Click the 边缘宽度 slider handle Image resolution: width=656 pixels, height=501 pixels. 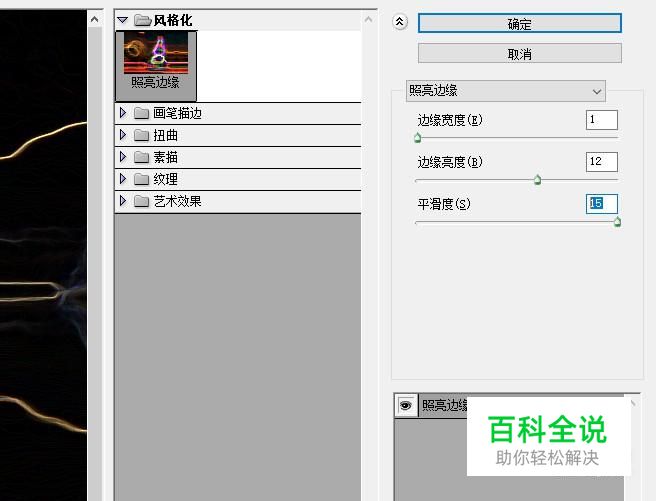tap(417, 138)
